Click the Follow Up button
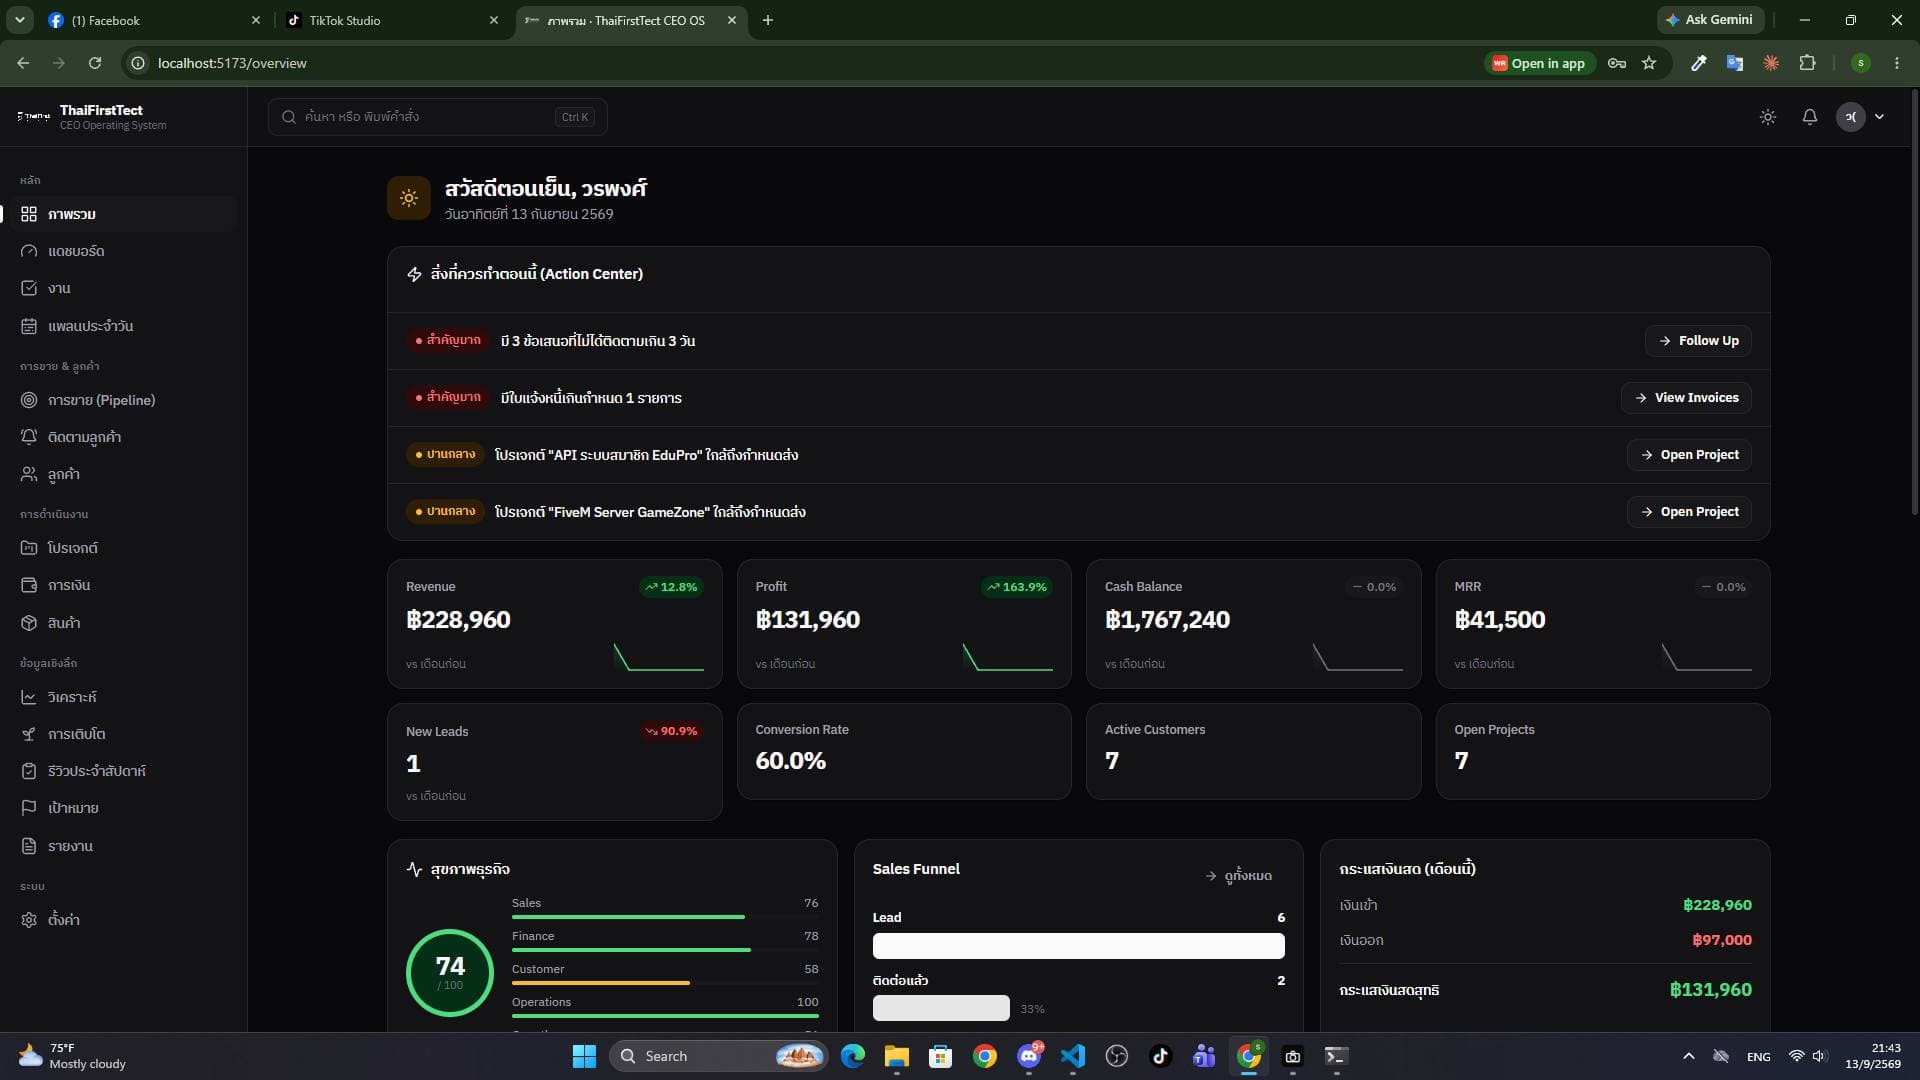 [1698, 341]
